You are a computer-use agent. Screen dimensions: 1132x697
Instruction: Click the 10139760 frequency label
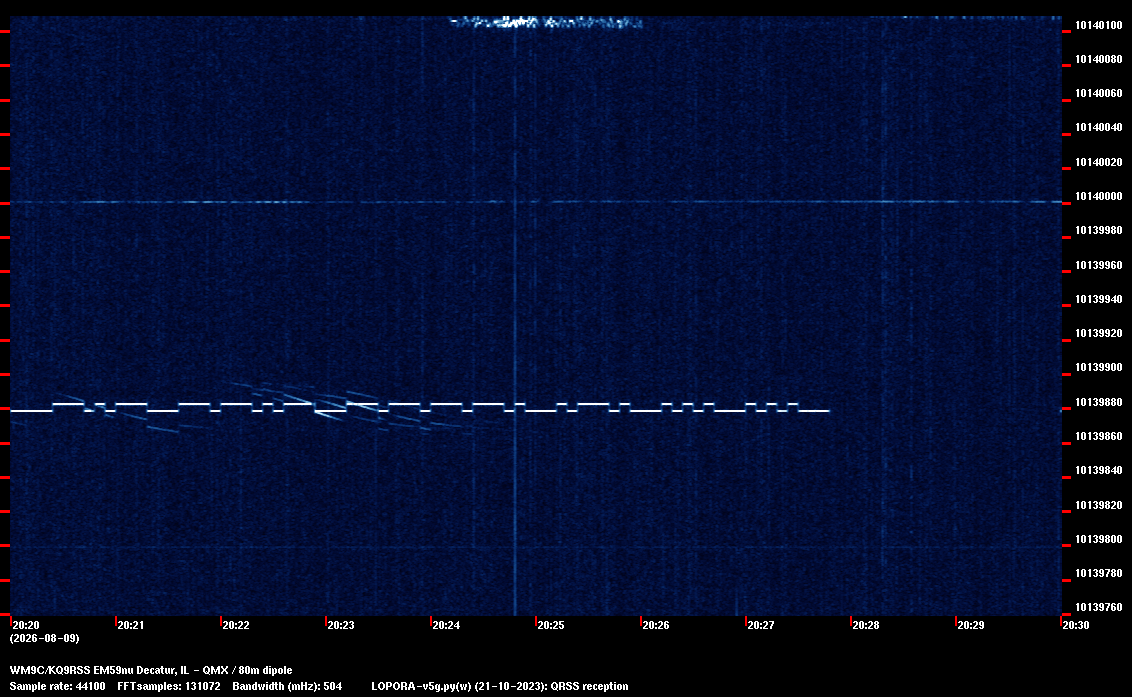click(x=1098, y=607)
